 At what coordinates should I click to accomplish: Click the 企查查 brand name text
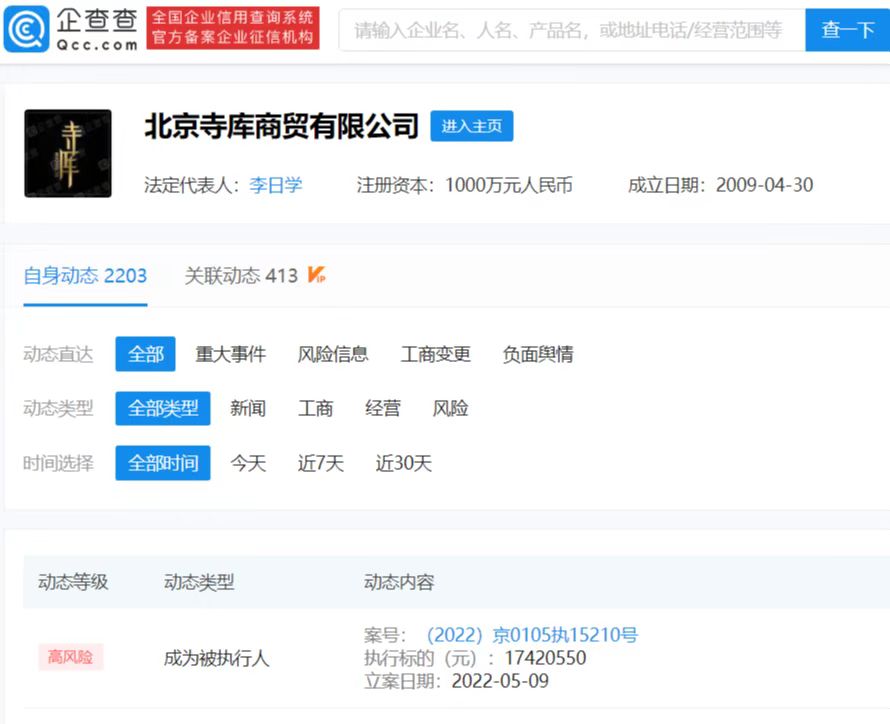(x=97, y=20)
